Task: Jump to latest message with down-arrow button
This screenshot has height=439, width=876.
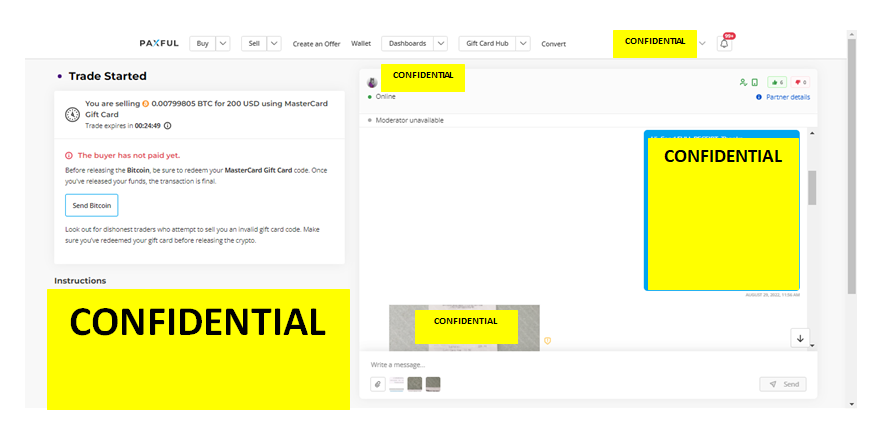Action: 800,338
